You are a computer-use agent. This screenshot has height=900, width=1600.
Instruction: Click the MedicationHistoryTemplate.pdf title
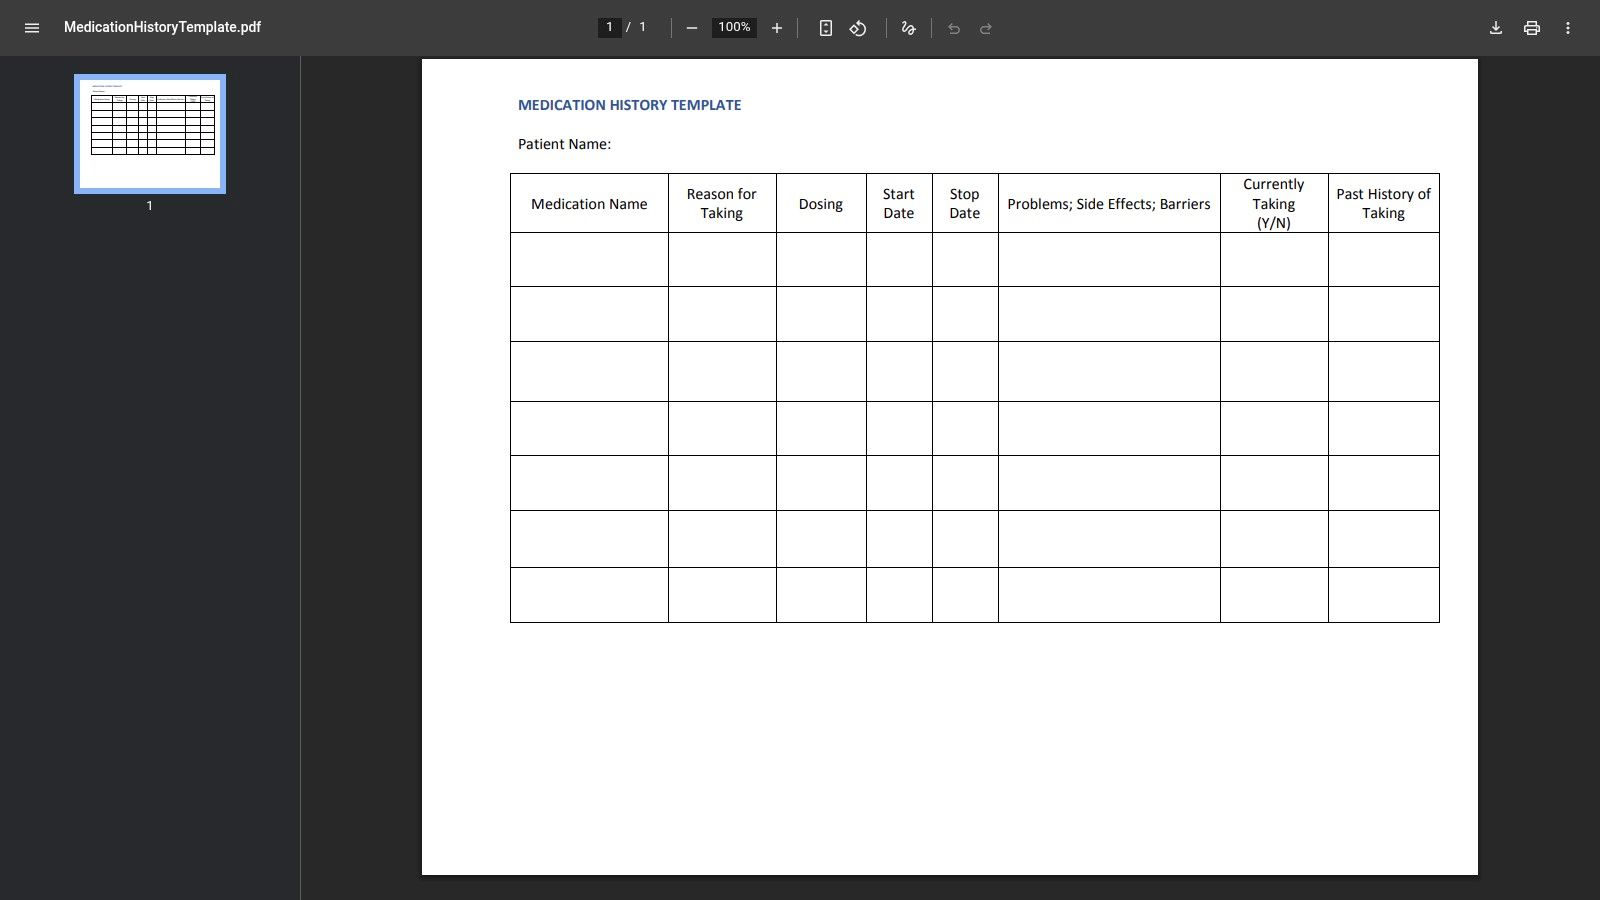161,28
